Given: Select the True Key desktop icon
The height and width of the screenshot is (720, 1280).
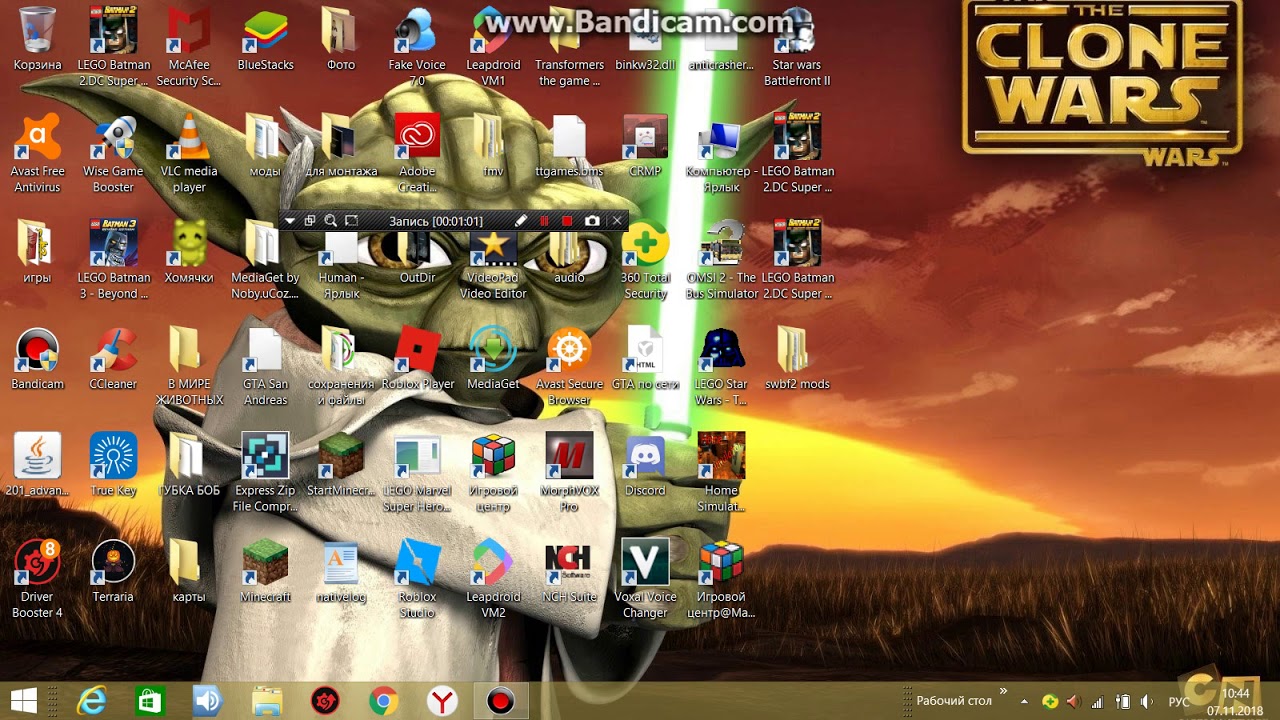Looking at the screenshot, I should point(113,465).
